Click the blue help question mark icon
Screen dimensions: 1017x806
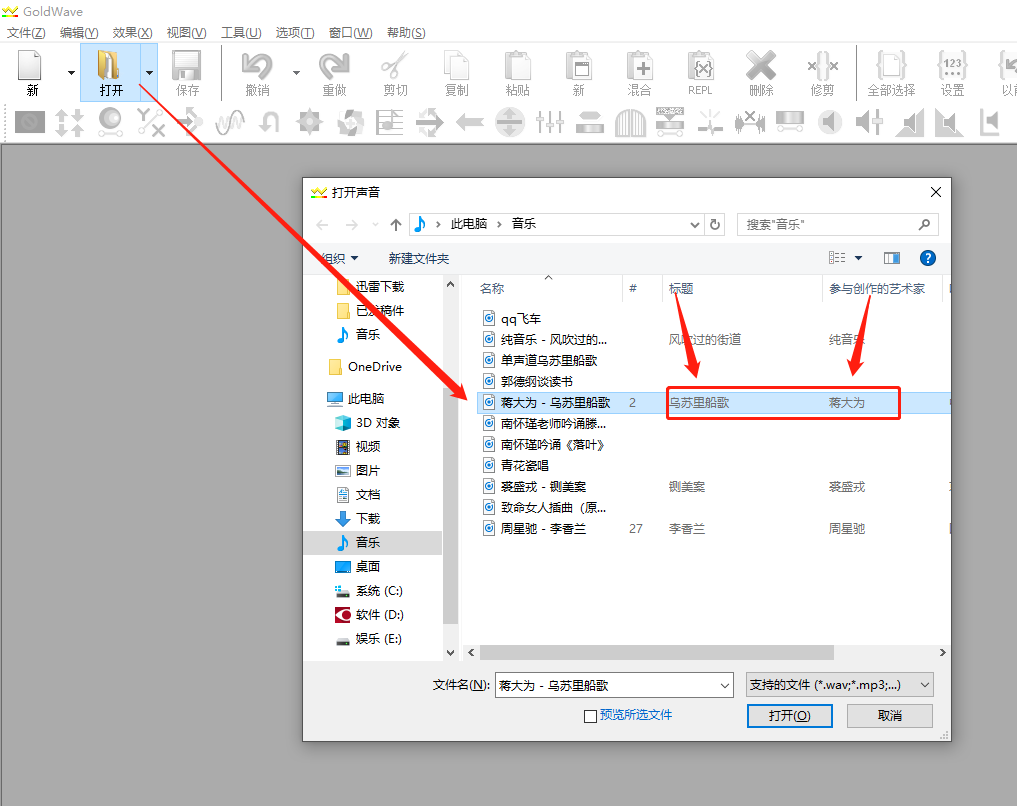(927, 258)
